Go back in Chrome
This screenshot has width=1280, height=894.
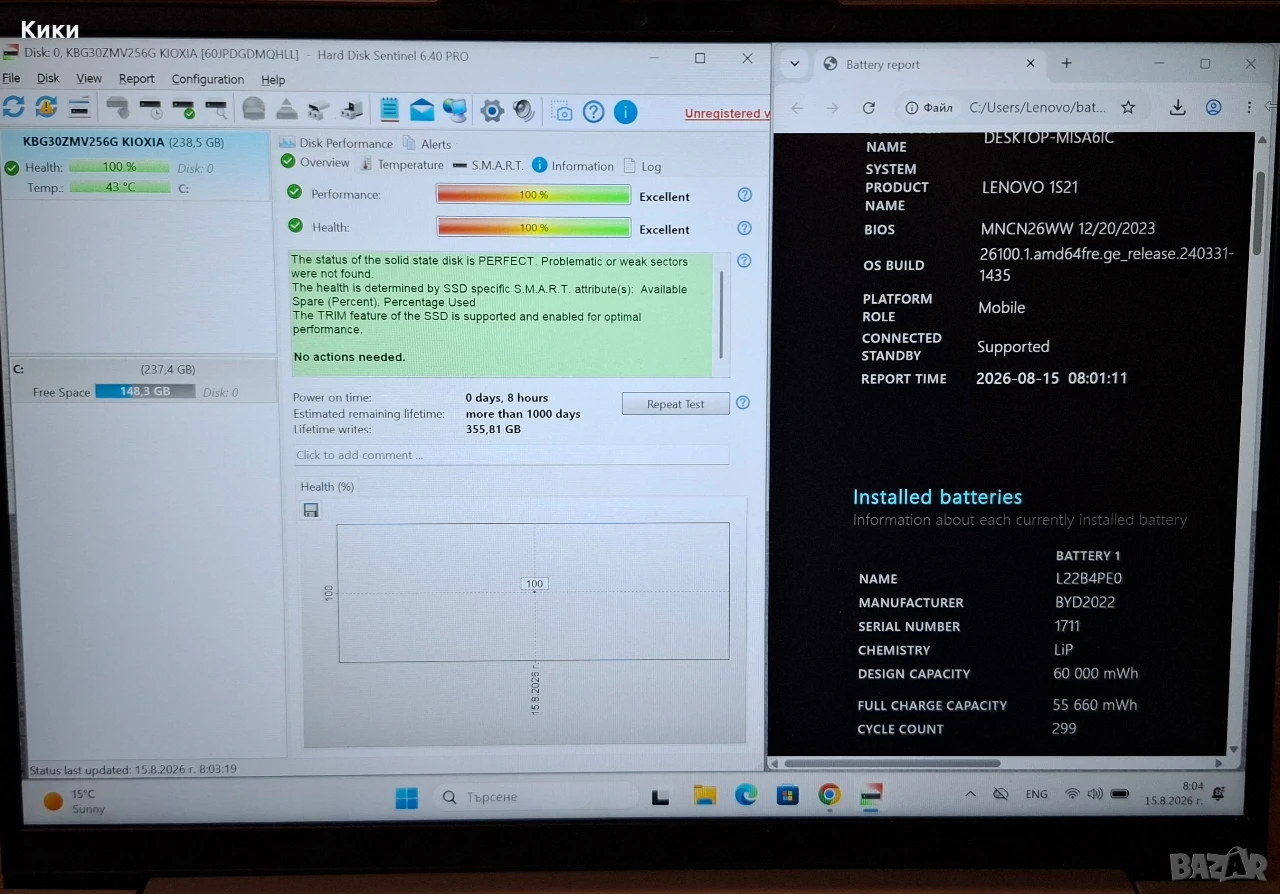[797, 108]
